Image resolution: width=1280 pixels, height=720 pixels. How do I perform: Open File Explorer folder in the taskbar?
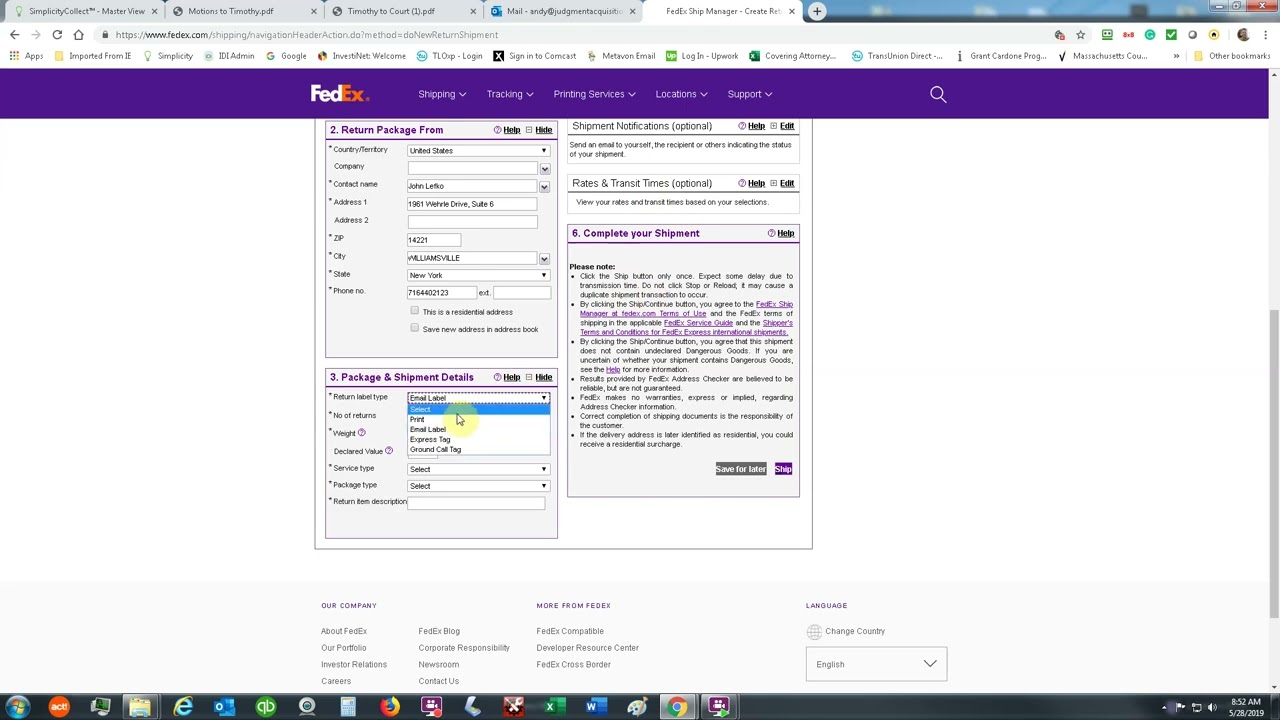tap(141, 707)
